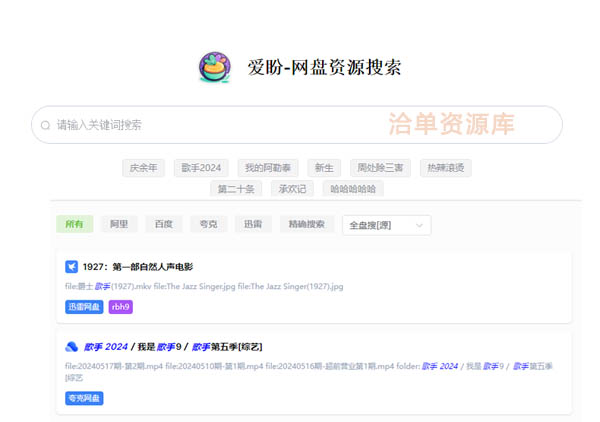This screenshot has width=600, height=422.
Task: Select the 承欢记 keyword tag
Action: click(x=292, y=189)
